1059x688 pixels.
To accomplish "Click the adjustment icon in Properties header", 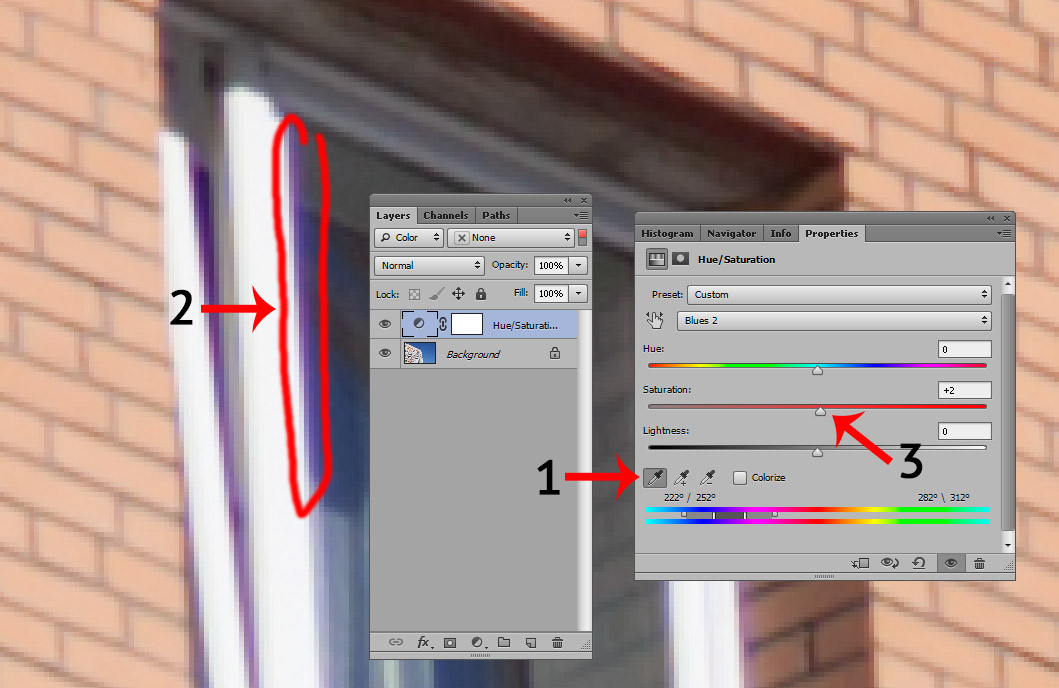I will (656, 259).
